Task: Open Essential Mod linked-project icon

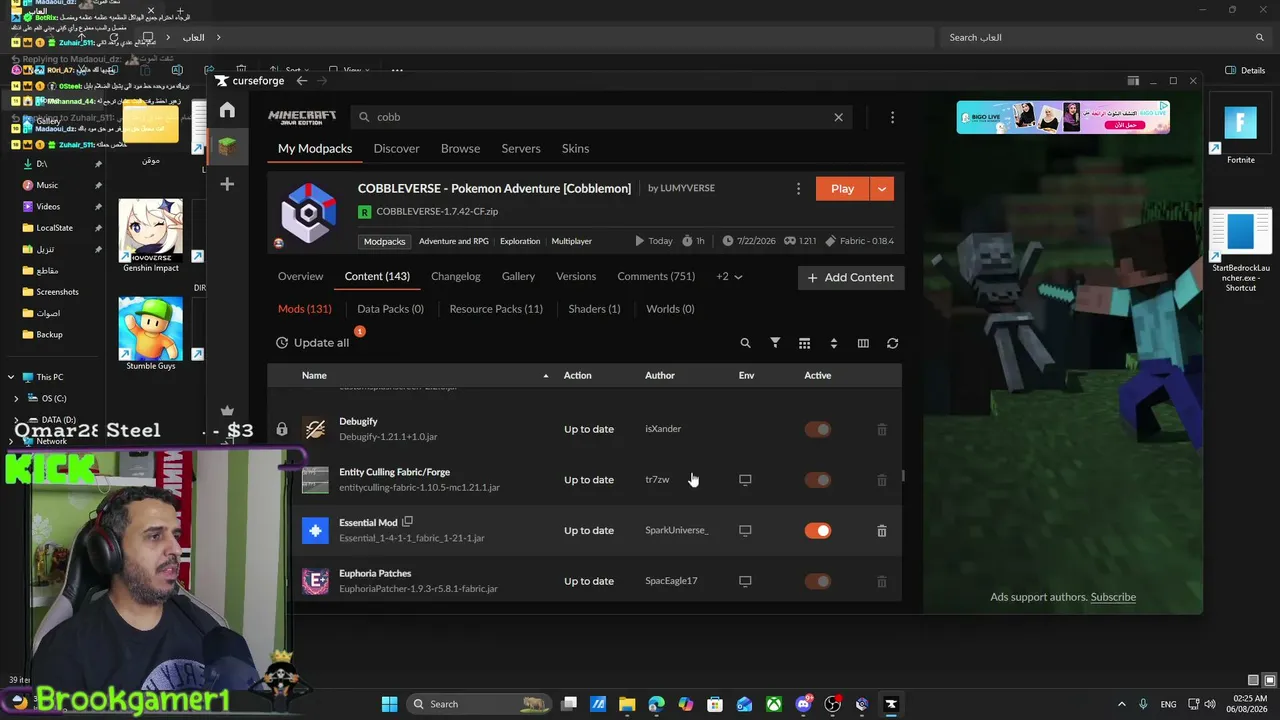Action: [x=407, y=522]
